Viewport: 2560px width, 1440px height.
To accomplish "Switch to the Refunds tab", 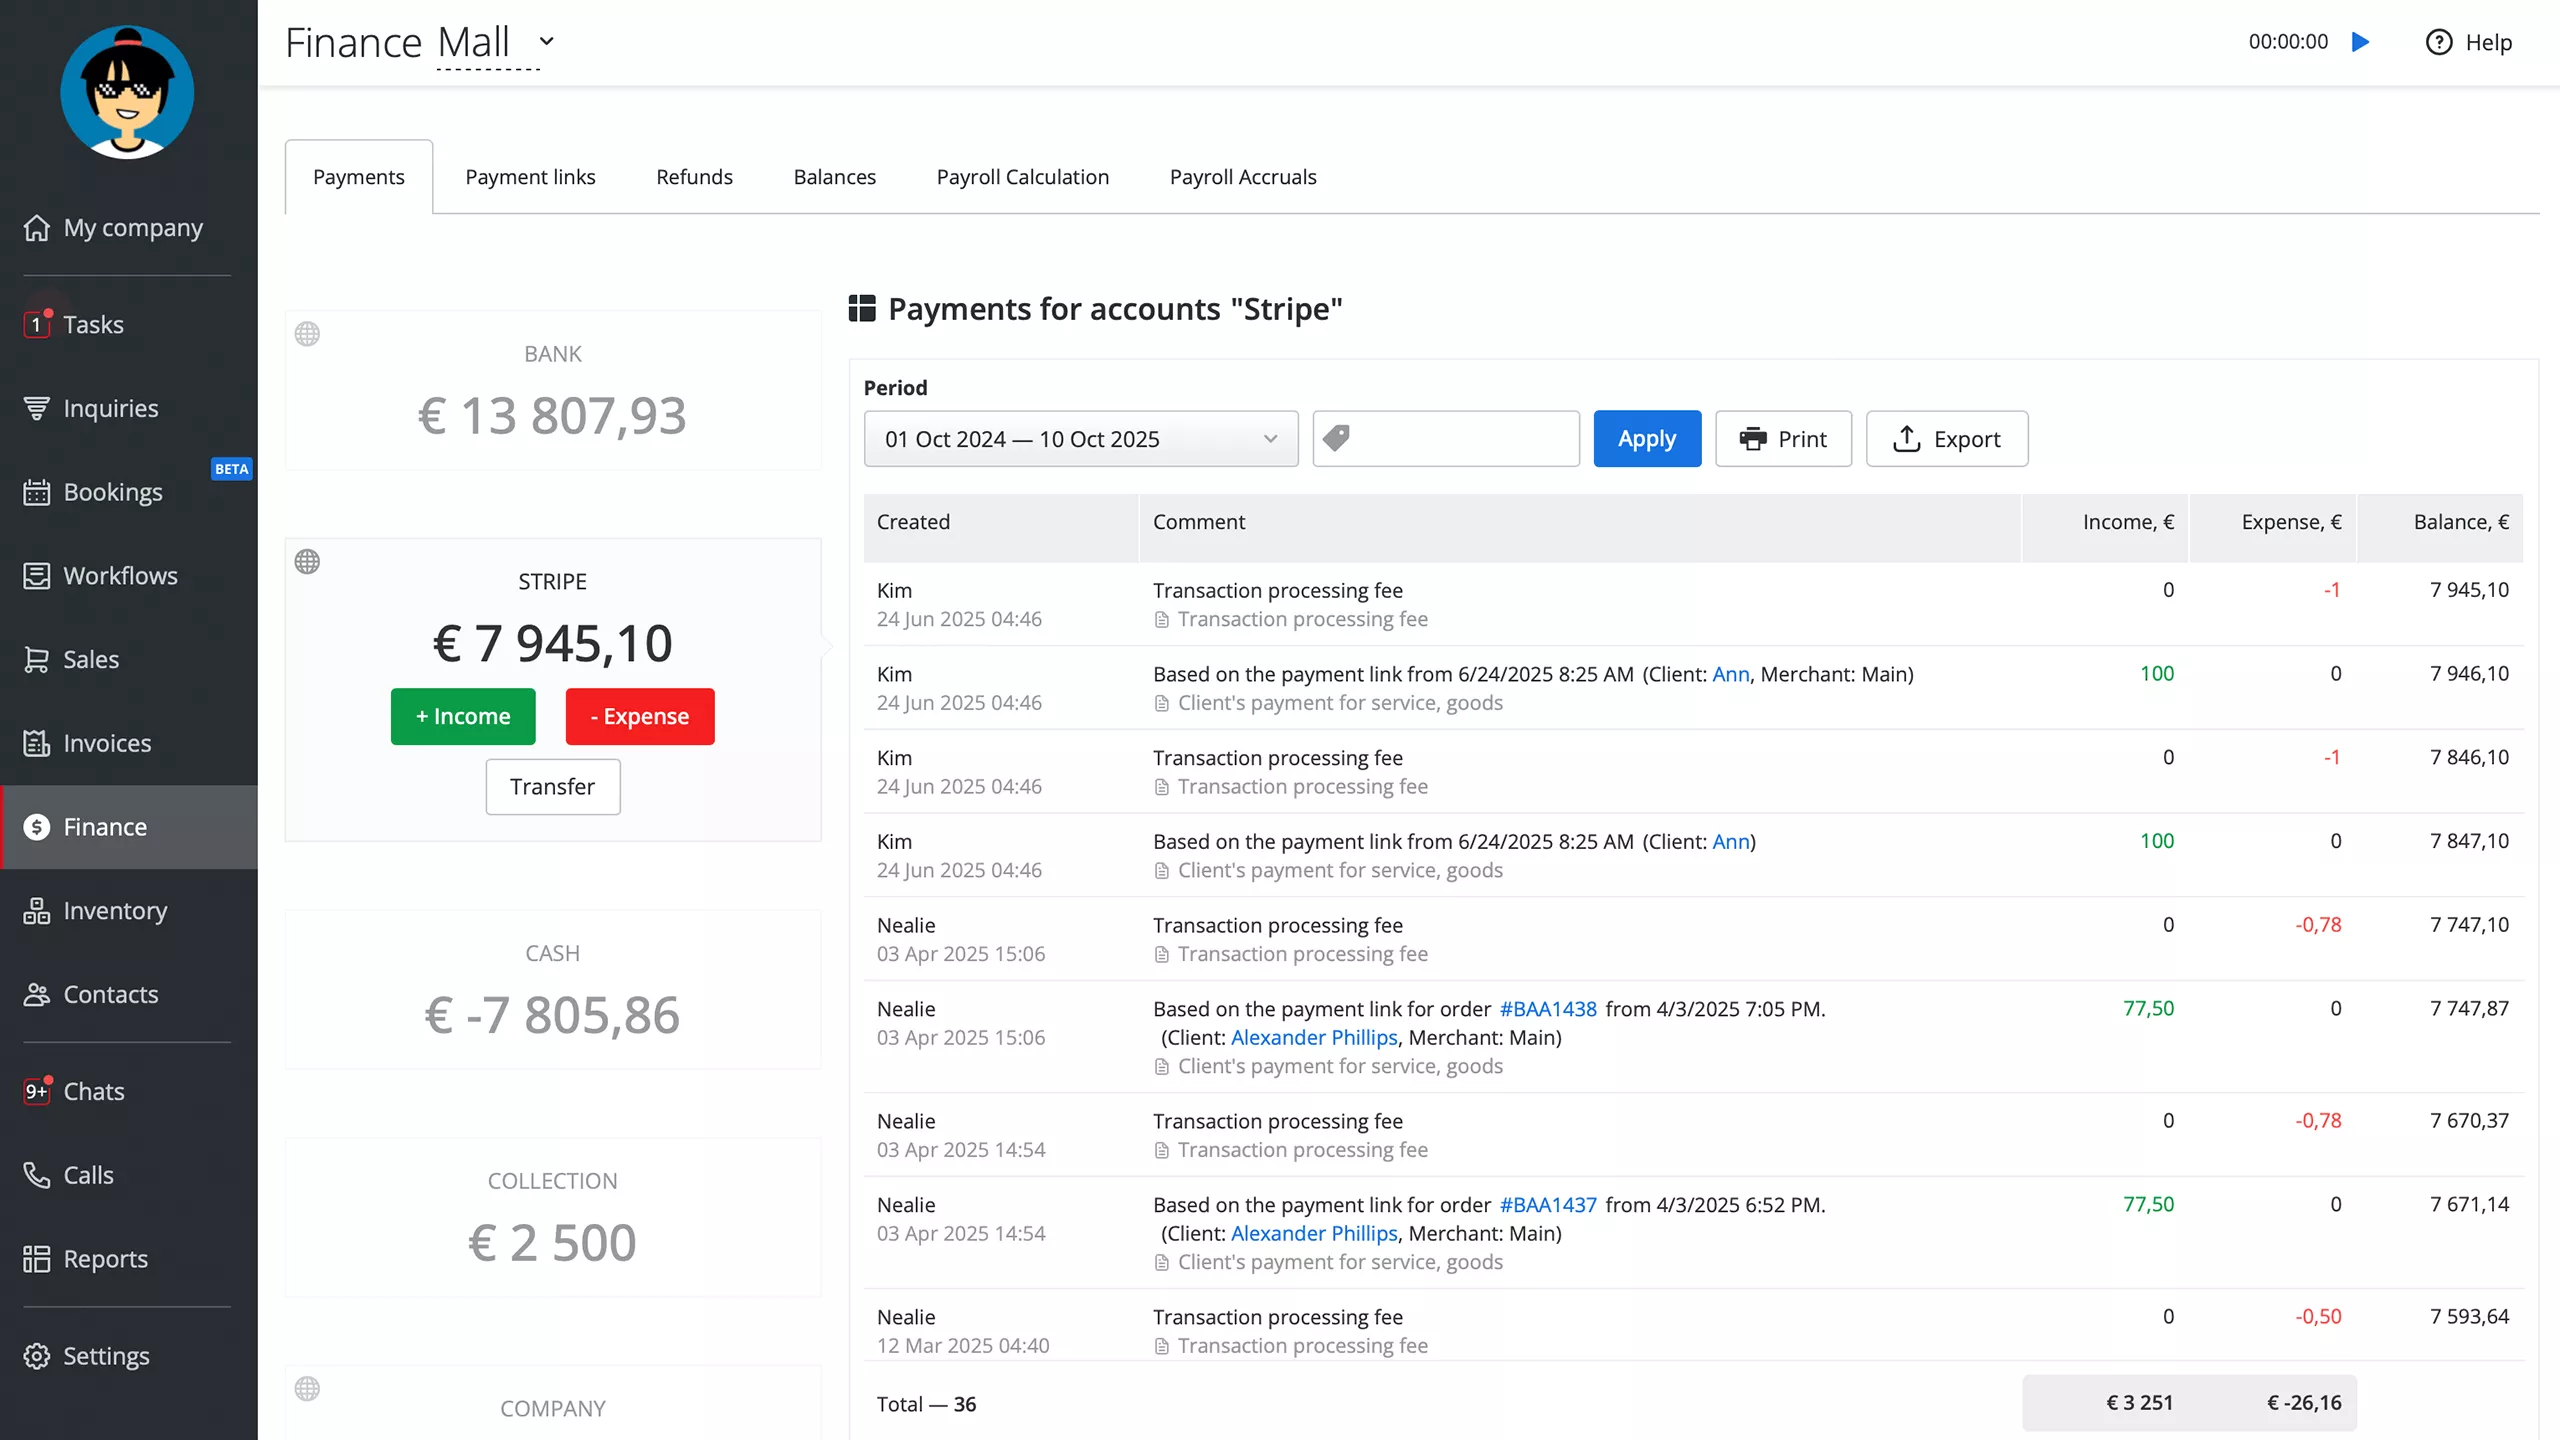I will pyautogui.click(x=694, y=177).
